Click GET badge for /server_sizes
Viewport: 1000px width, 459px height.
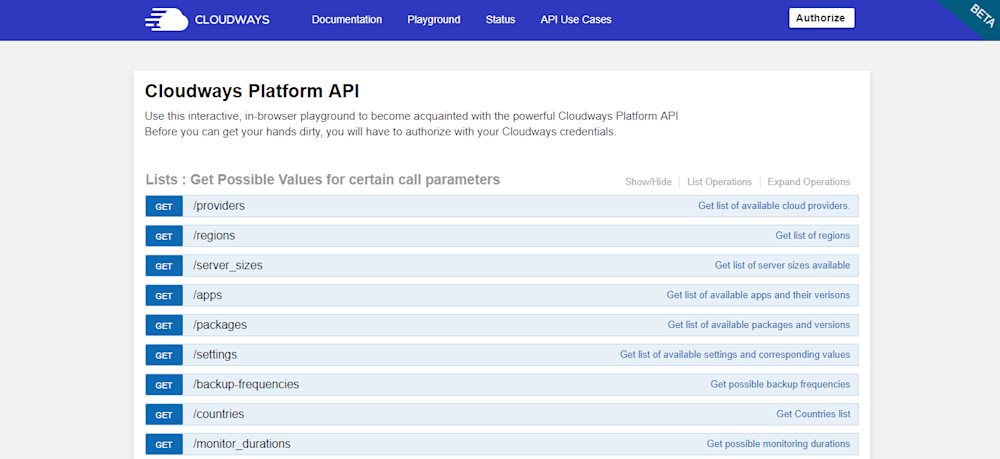point(164,266)
